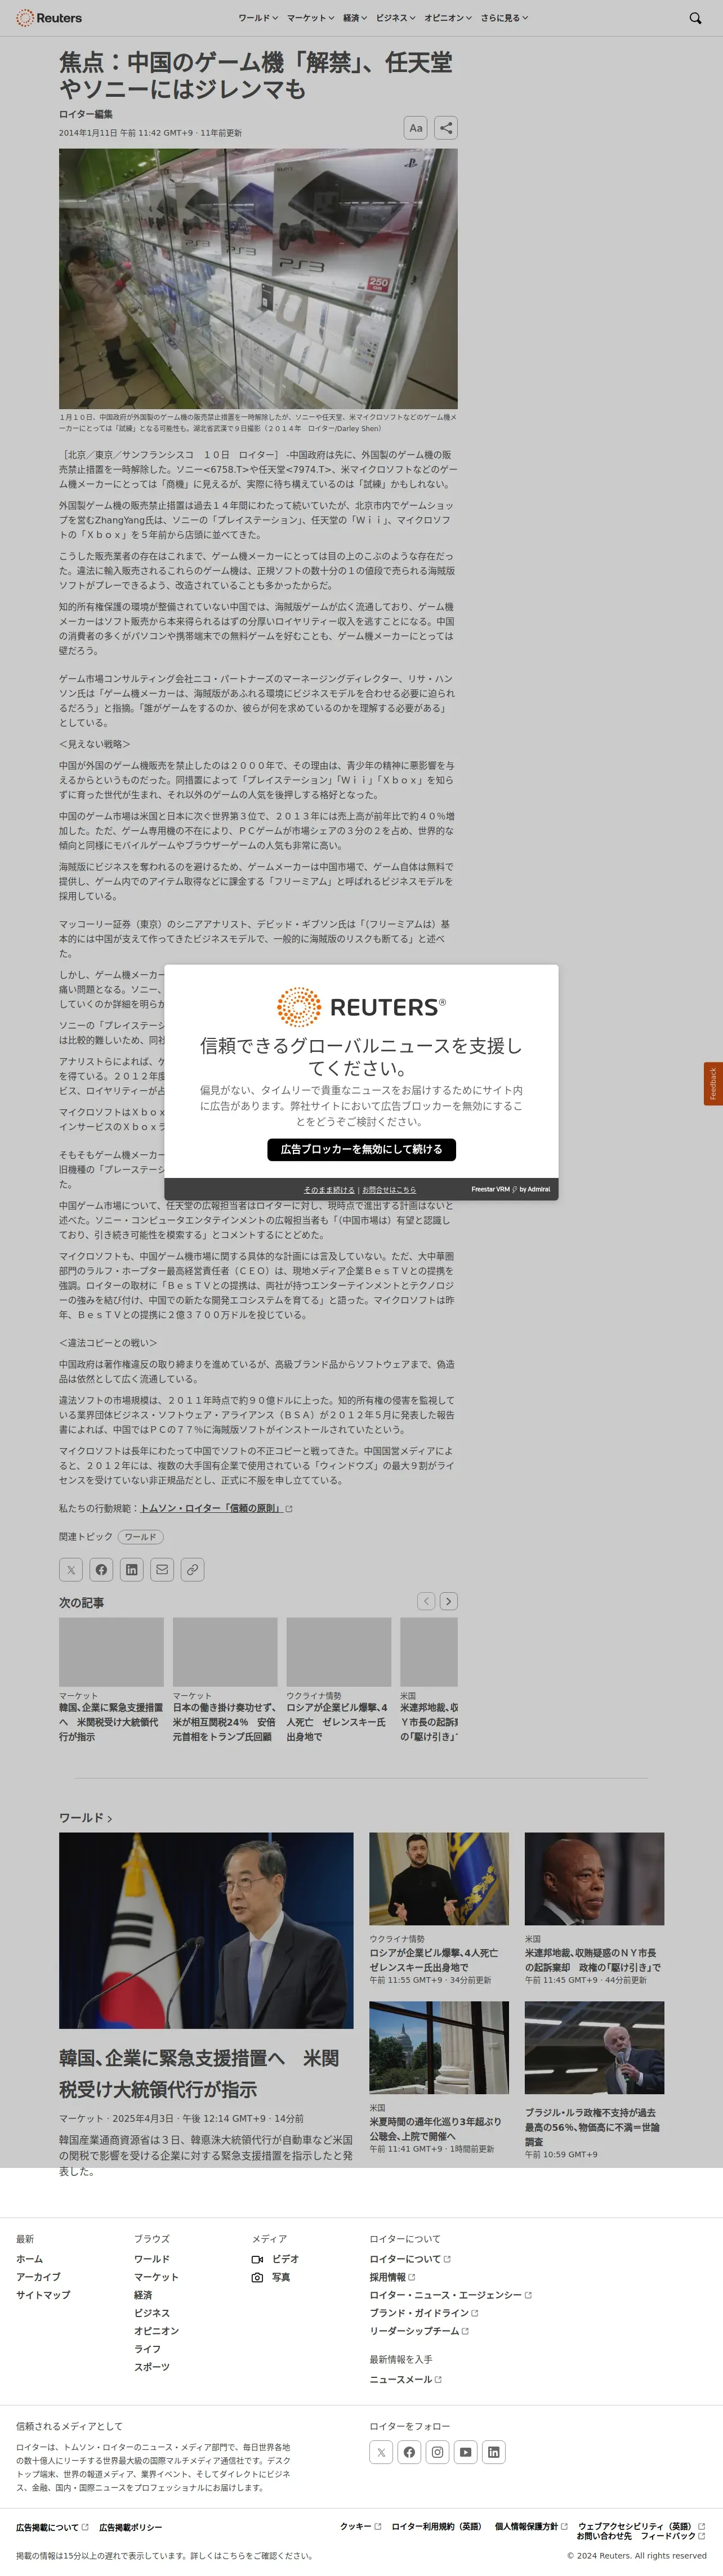
Task: Share article via Facebook icon under article
Action: [101, 1569]
